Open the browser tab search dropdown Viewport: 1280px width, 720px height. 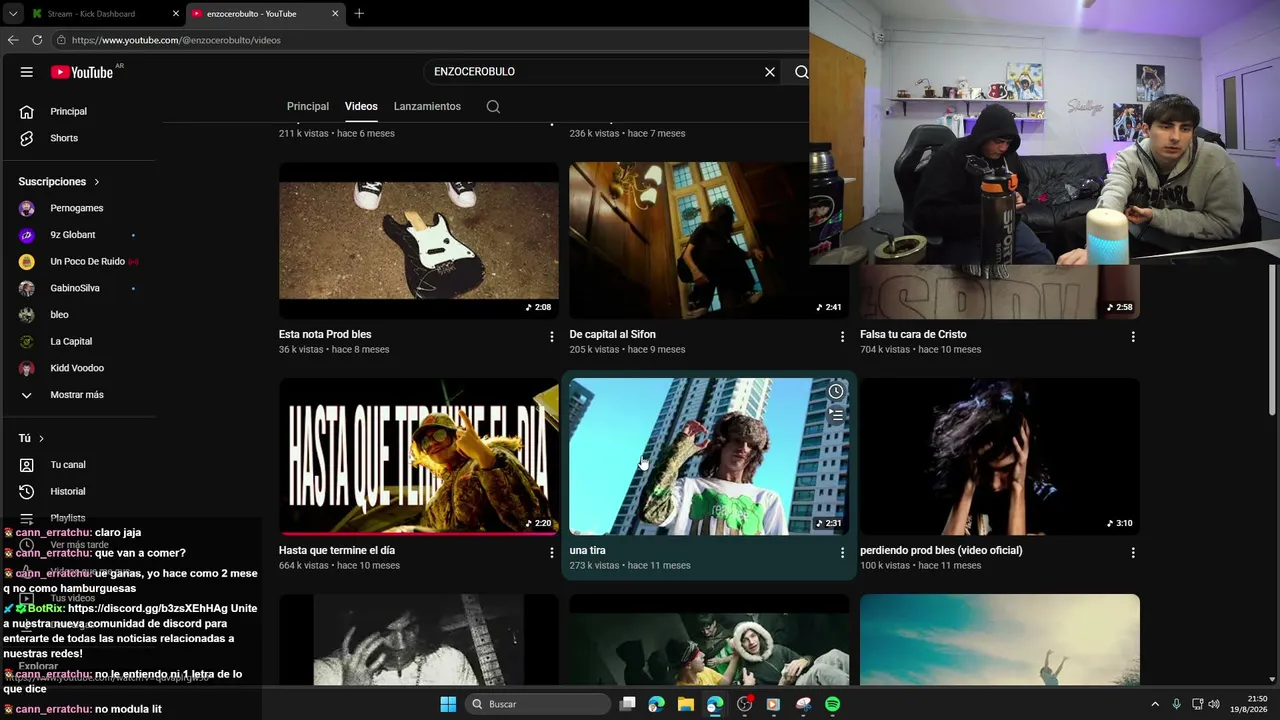(x=13, y=14)
